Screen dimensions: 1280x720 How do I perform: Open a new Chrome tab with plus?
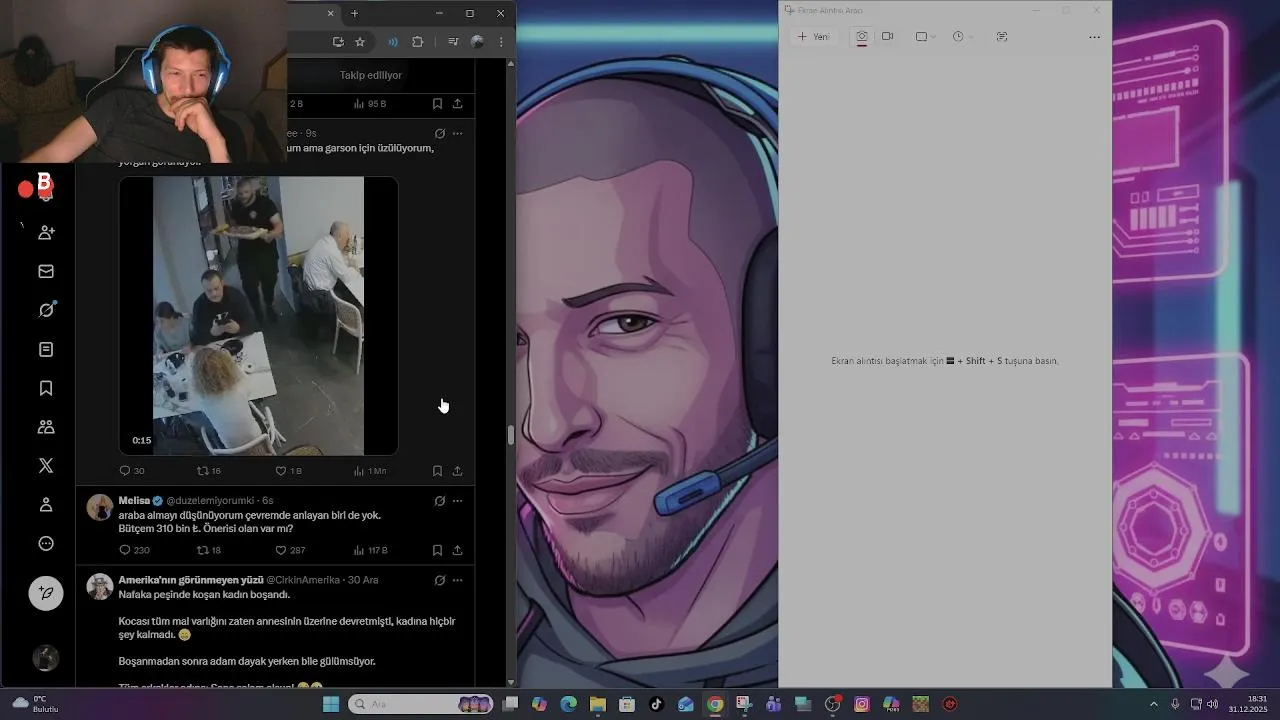(354, 13)
